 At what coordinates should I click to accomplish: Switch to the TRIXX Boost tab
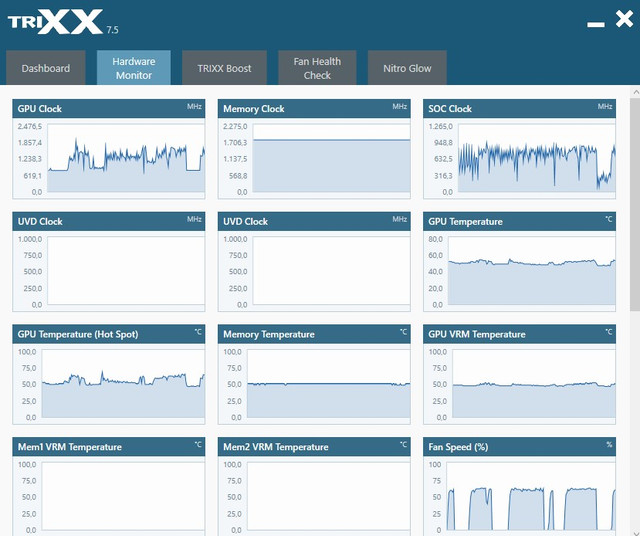tap(224, 68)
